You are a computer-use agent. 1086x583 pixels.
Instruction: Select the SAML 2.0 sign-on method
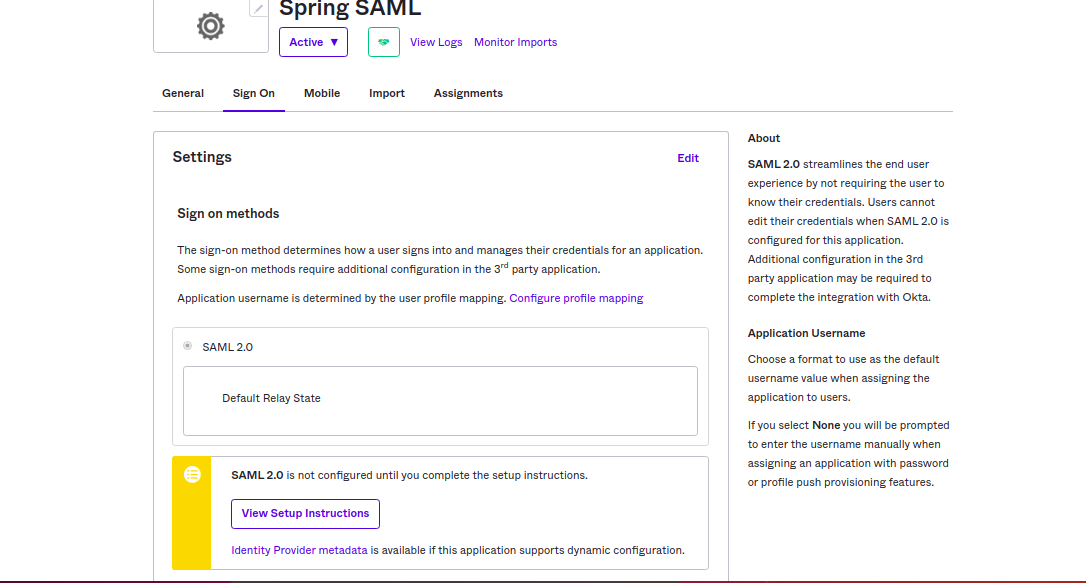(x=186, y=345)
